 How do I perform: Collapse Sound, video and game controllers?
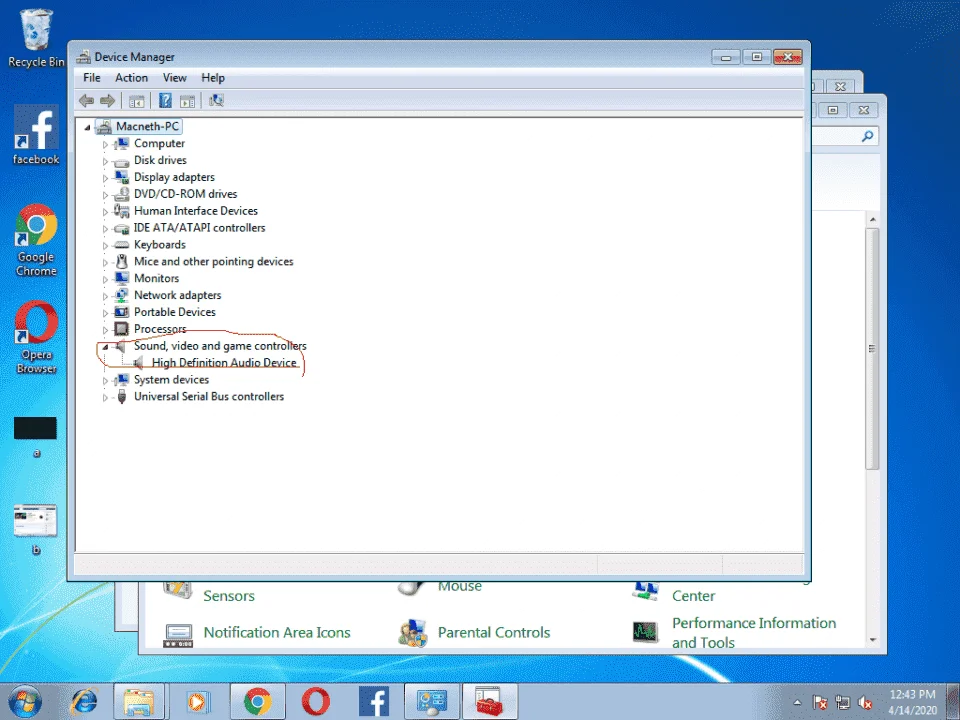[105, 347]
